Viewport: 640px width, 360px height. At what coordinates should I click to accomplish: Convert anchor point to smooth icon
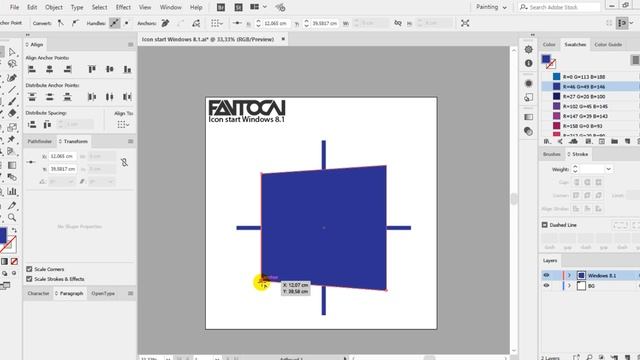point(75,23)
